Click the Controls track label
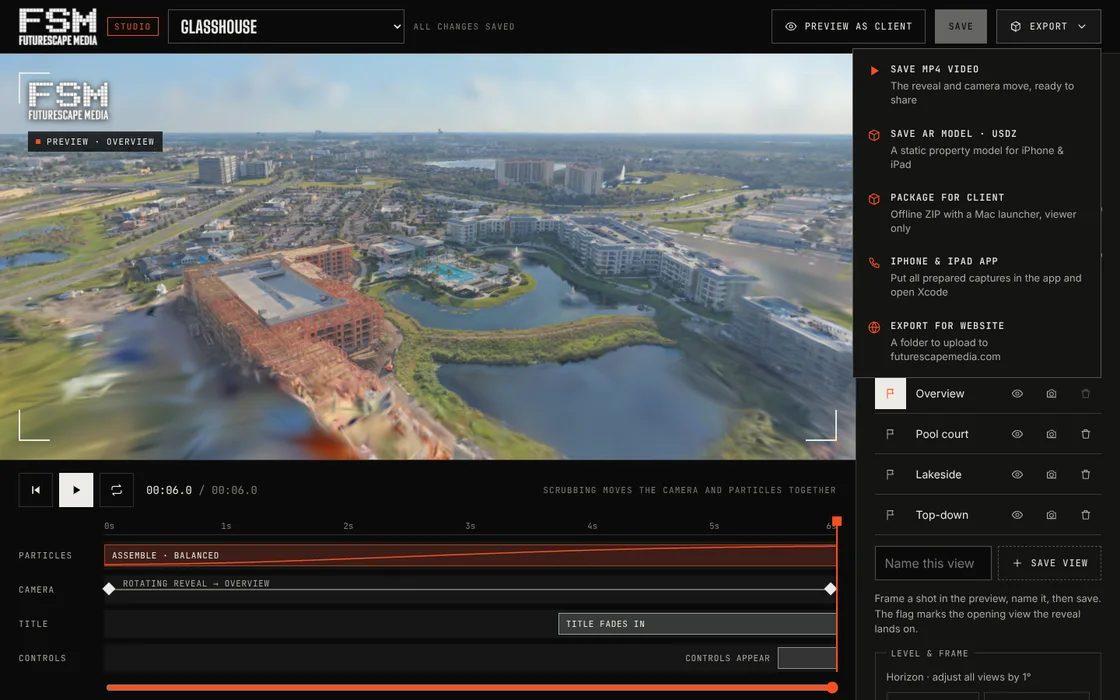The image size is (1120, 700). (42, 658)
